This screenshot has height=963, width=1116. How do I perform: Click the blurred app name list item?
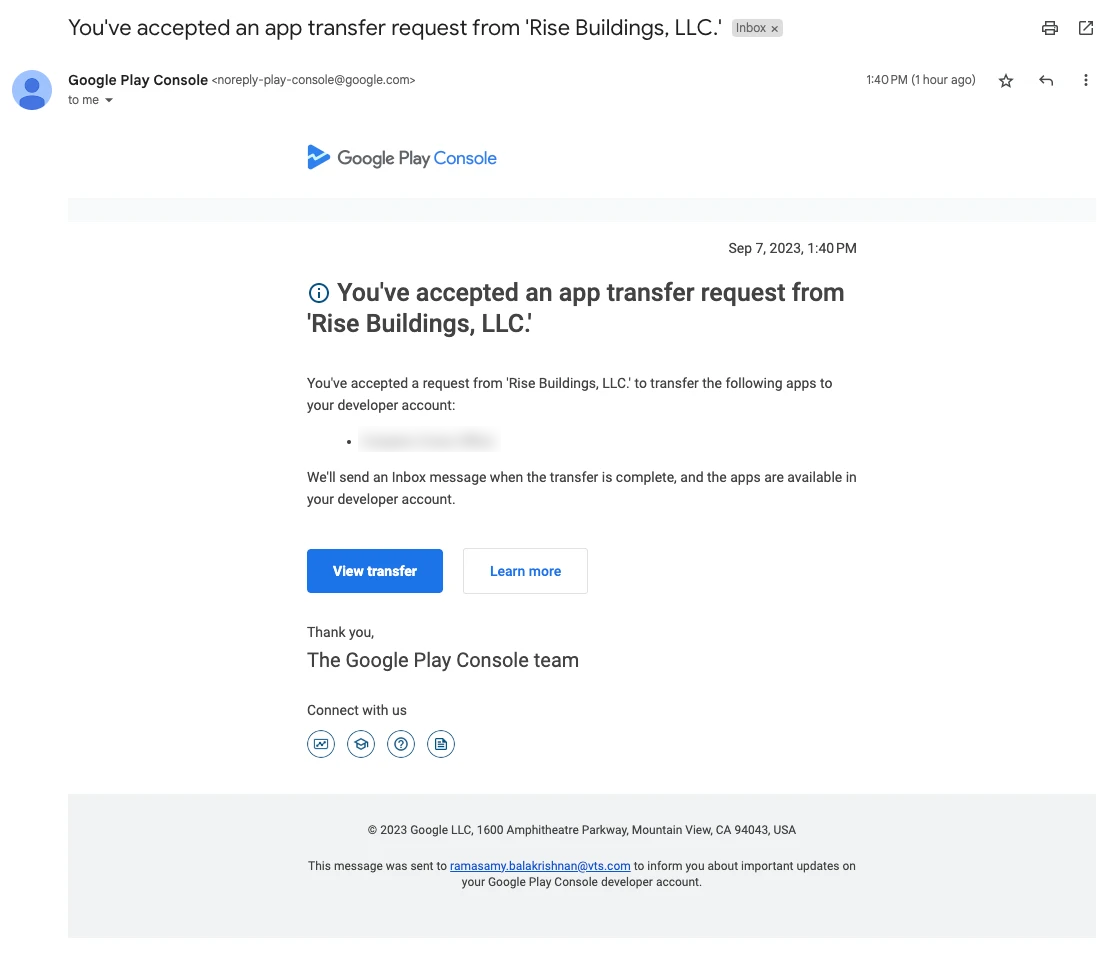click(x=427, y=441)
